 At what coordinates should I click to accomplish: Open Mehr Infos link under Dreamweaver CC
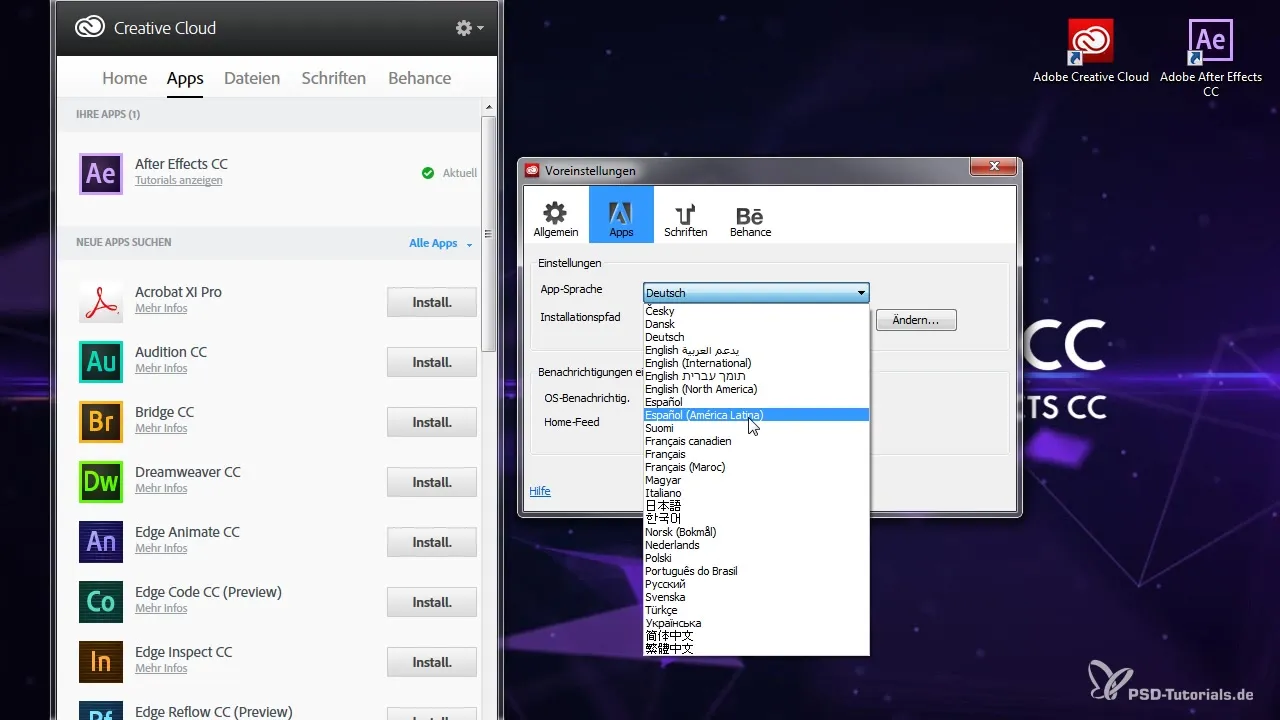[x=161, y=489]
